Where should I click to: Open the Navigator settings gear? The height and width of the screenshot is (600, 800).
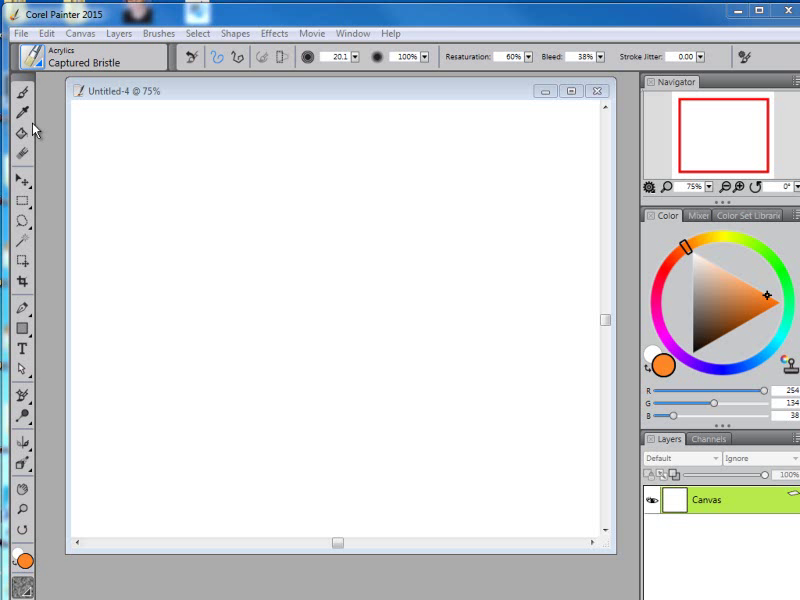point(650,187)
